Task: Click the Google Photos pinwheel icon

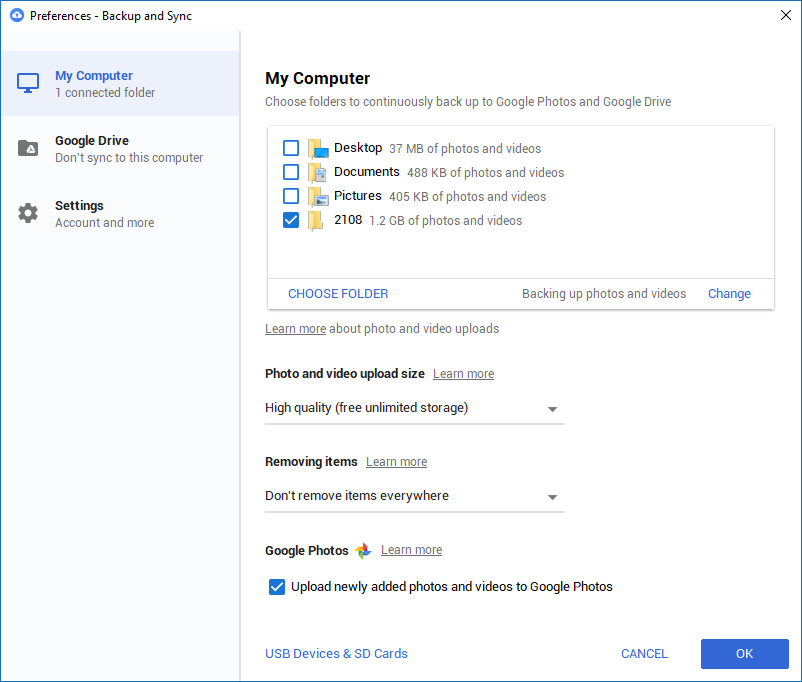Action: coord(363,551)
